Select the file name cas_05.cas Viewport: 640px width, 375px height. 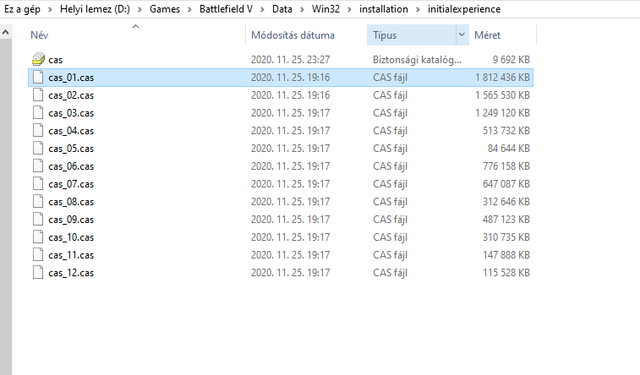click(71, 149)
